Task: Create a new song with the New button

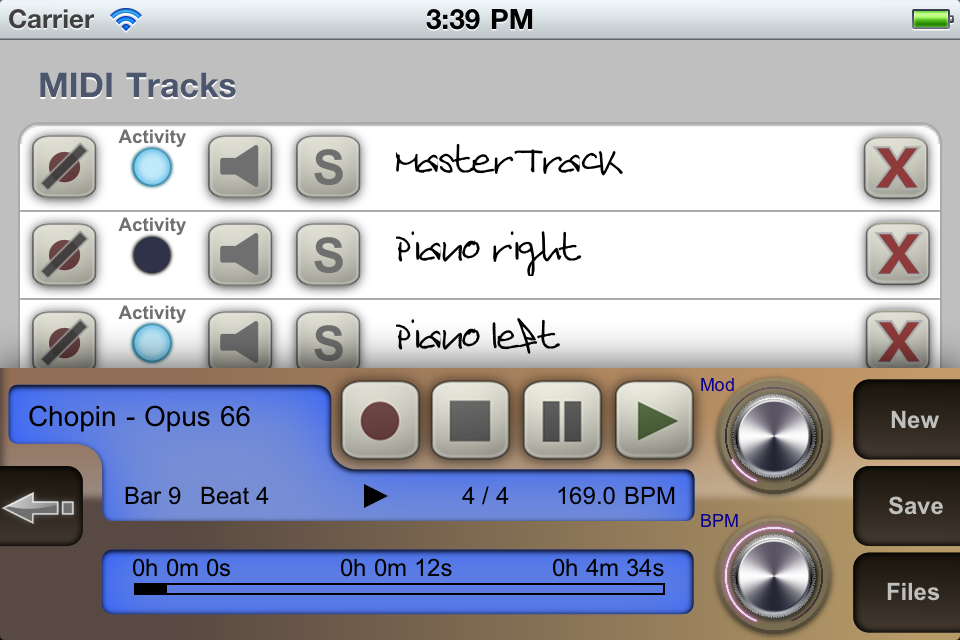Action: coord(907,420)
